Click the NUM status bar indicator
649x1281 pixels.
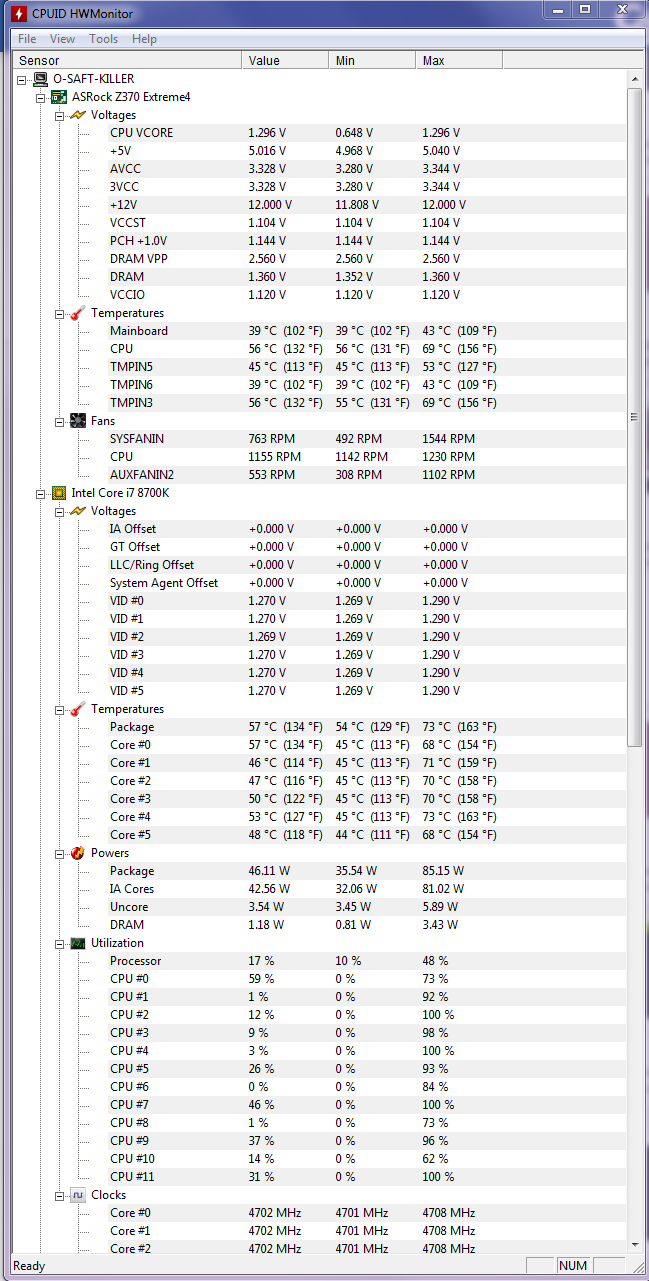click(x=573, y=1266)
